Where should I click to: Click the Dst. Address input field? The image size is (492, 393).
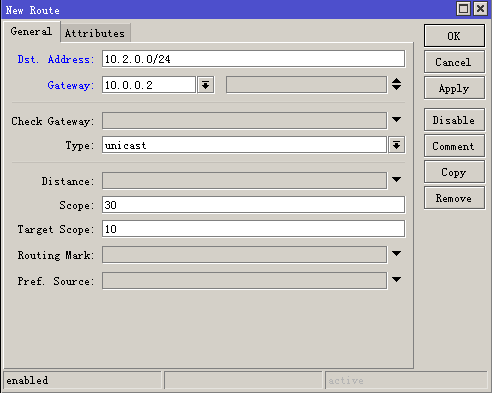(253, 59)
